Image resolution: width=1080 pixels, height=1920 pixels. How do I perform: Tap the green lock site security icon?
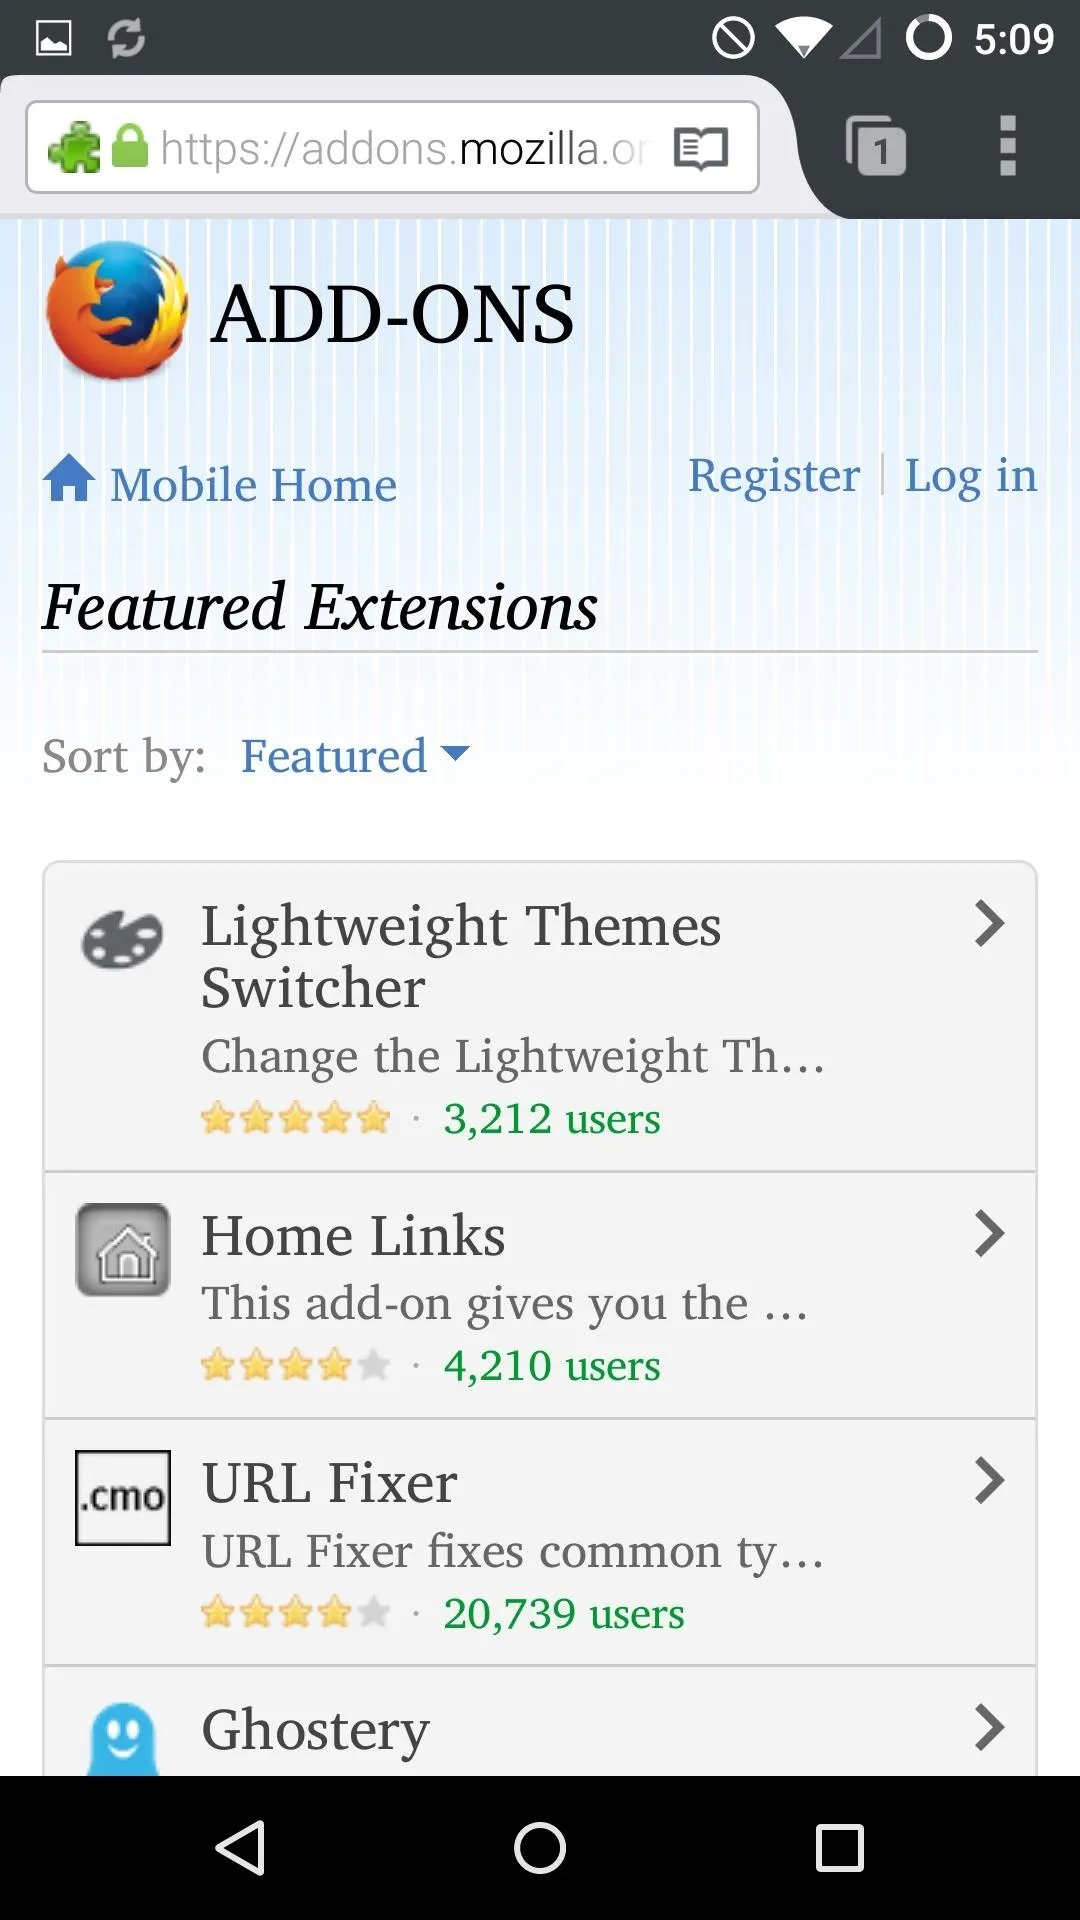pos(130,146)
